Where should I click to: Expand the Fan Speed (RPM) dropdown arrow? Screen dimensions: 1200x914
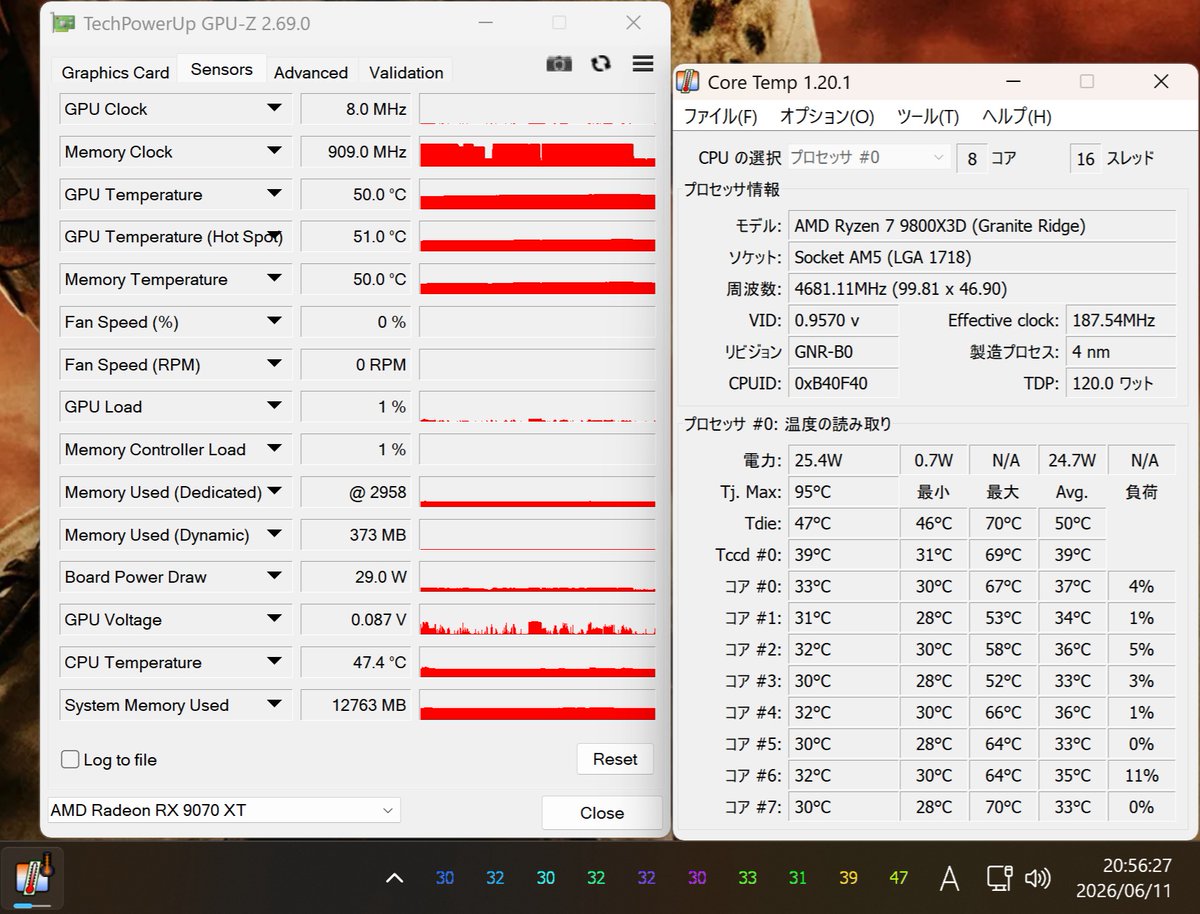coord(274,364)
